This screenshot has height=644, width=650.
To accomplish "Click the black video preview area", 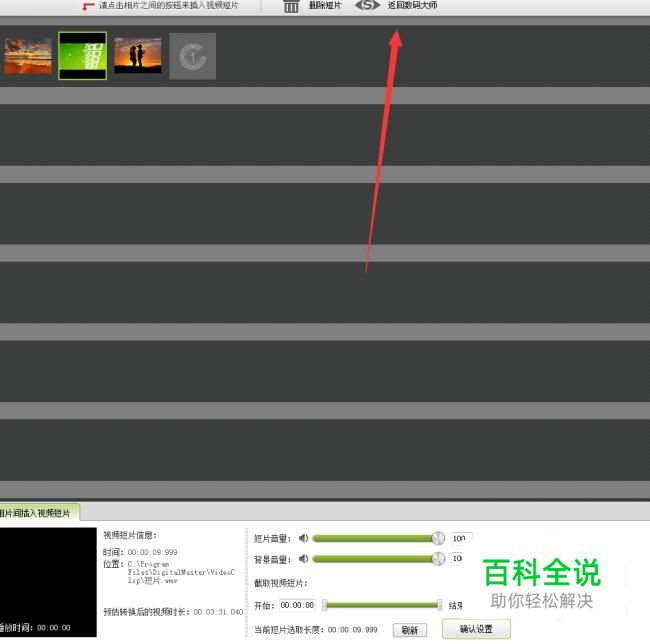I will (48, 582).
